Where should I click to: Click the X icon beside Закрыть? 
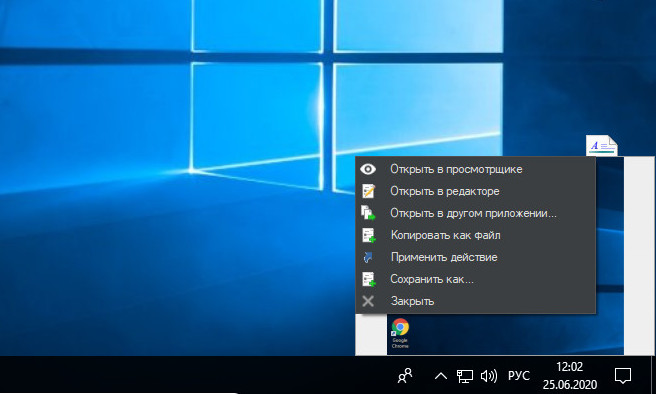point(368,301)
